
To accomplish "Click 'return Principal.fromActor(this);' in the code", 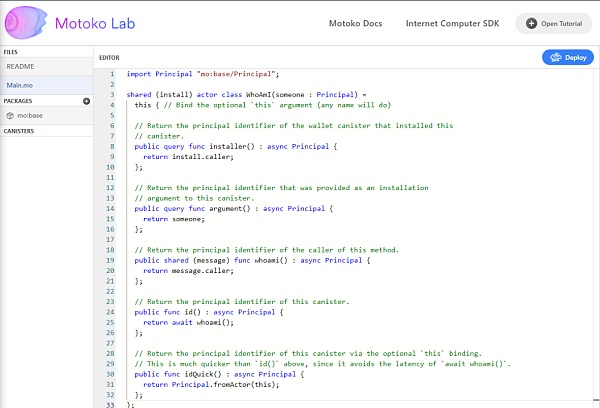I will (211, 384).
